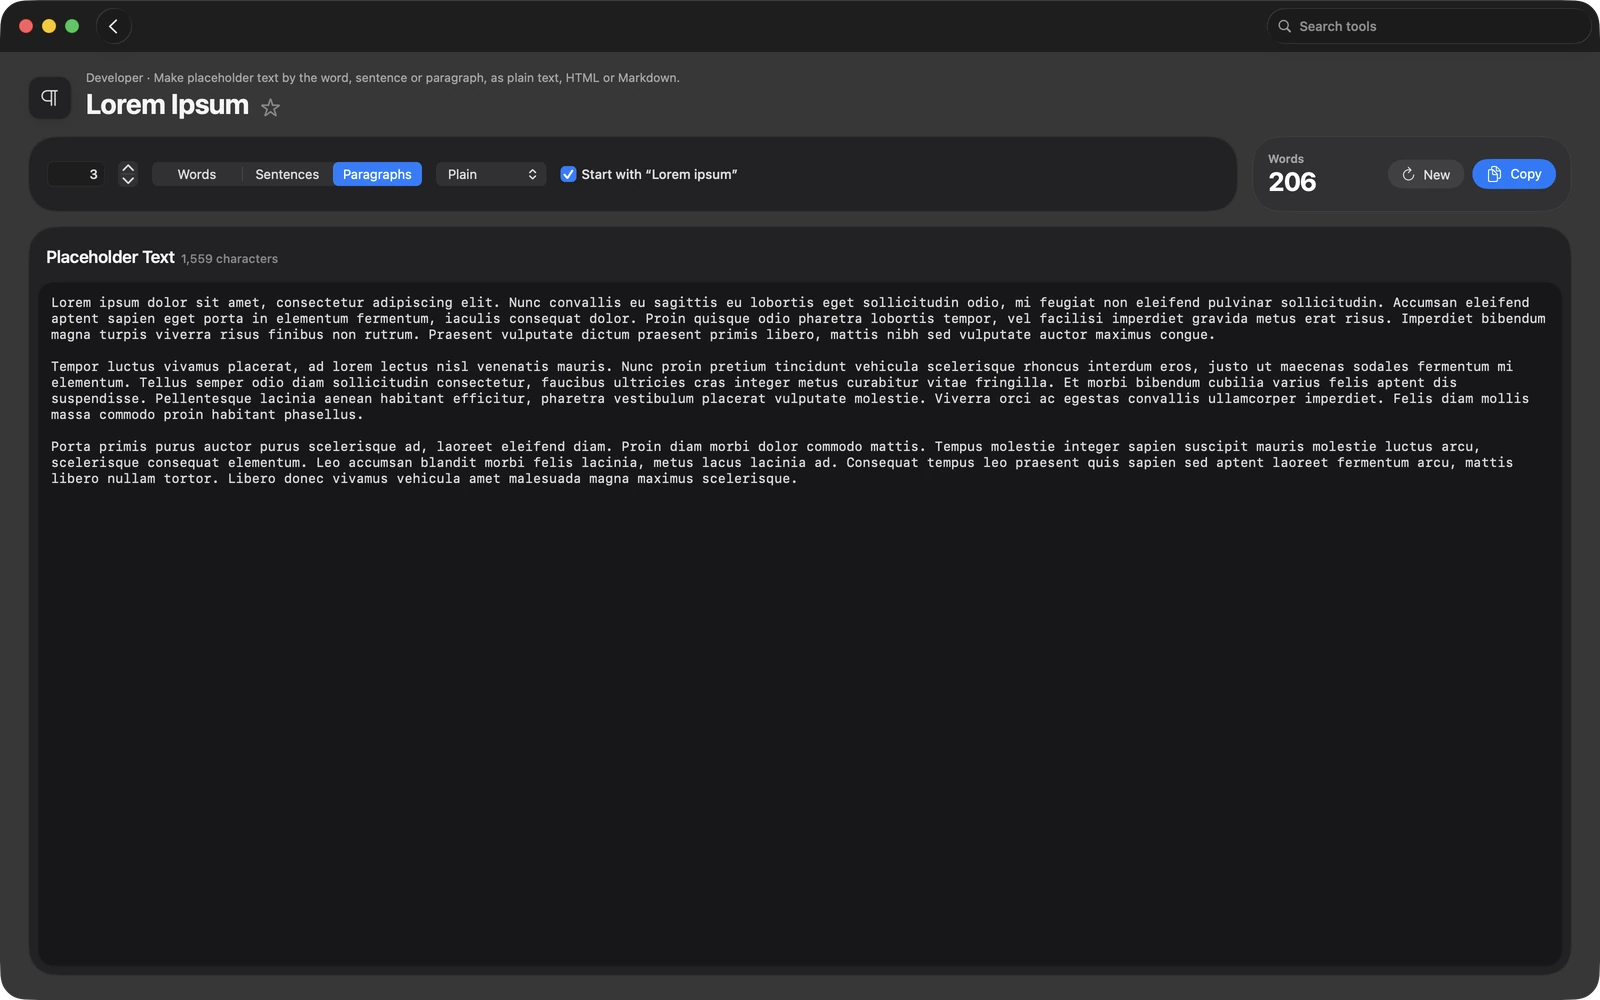Favorite Lorem Ipsum with the star icon
The image size is (1600, 1000).
(x=270, y=107)
